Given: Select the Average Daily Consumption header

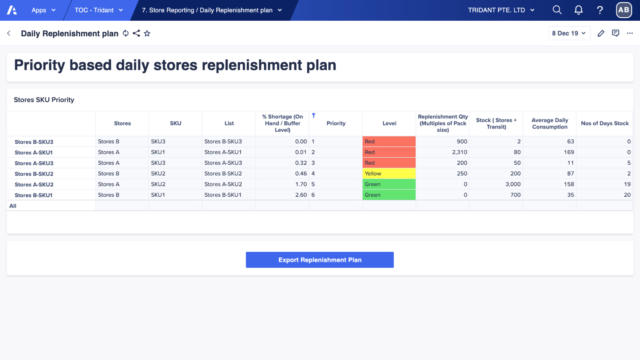Looking at the screenshot, I should point(549,123).
